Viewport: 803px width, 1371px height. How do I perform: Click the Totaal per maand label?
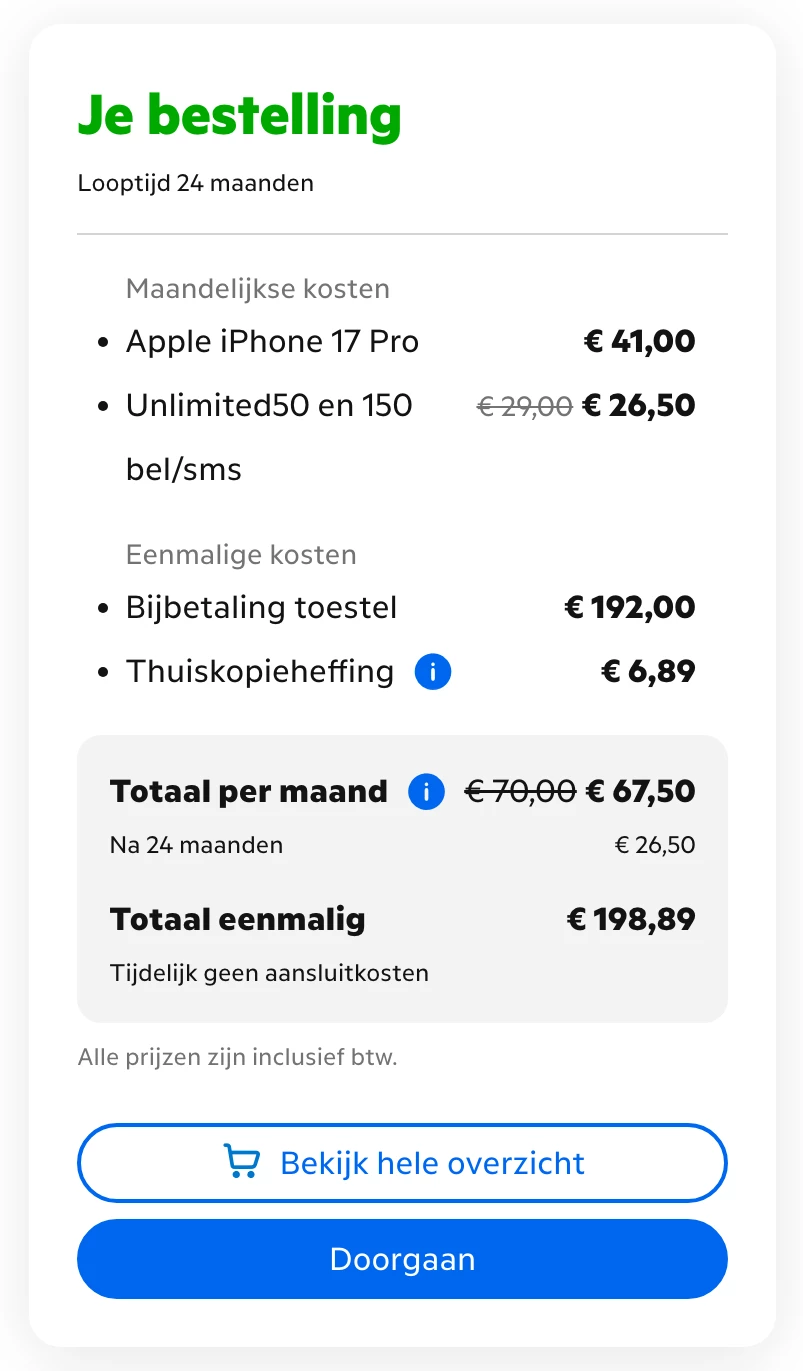coord(249,792)
